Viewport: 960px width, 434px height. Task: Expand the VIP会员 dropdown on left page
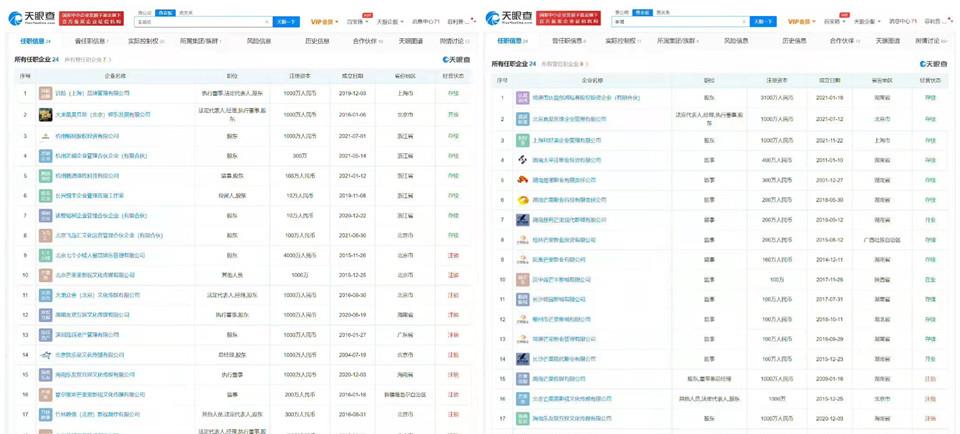point(324,21)
